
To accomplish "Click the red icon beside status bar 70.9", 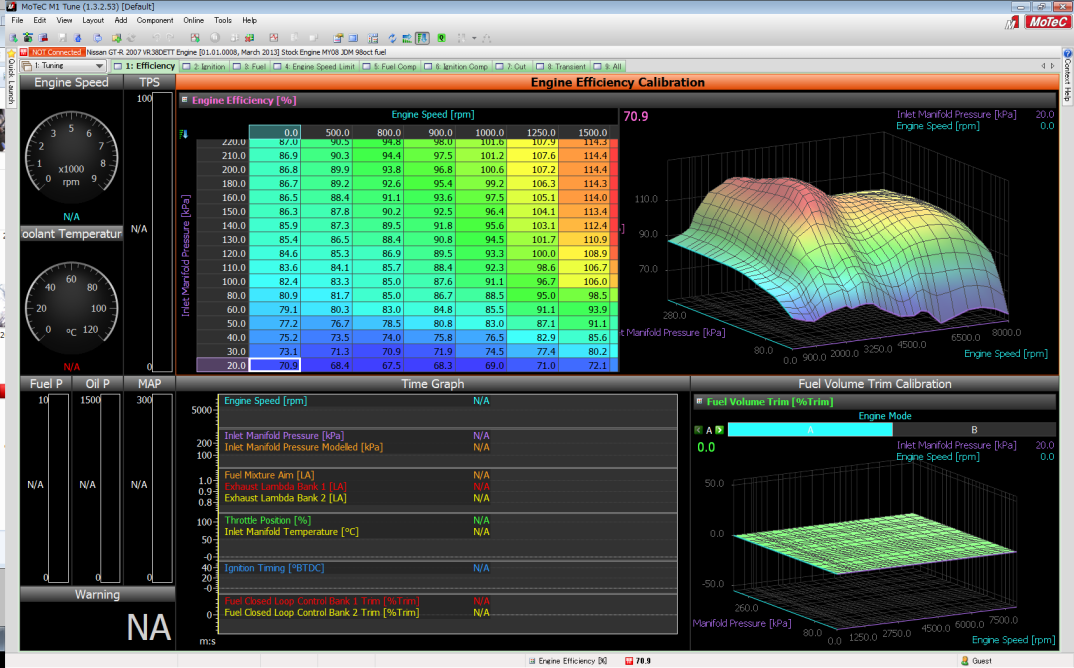I will [629, 661].
